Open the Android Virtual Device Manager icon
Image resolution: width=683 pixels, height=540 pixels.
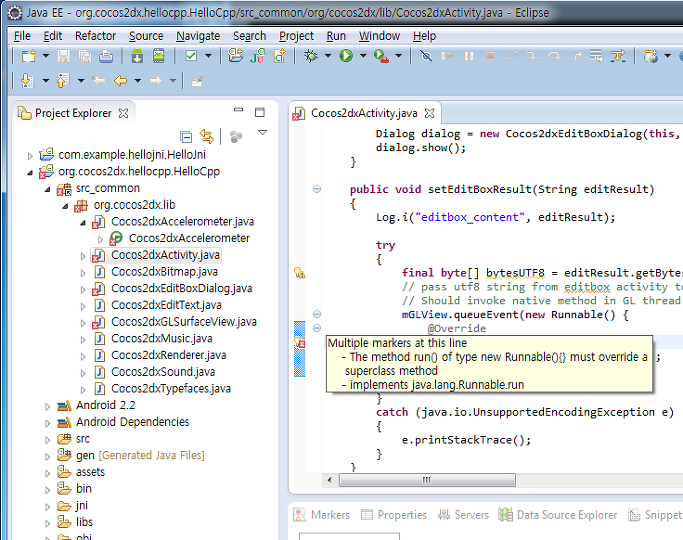[159, 56]
